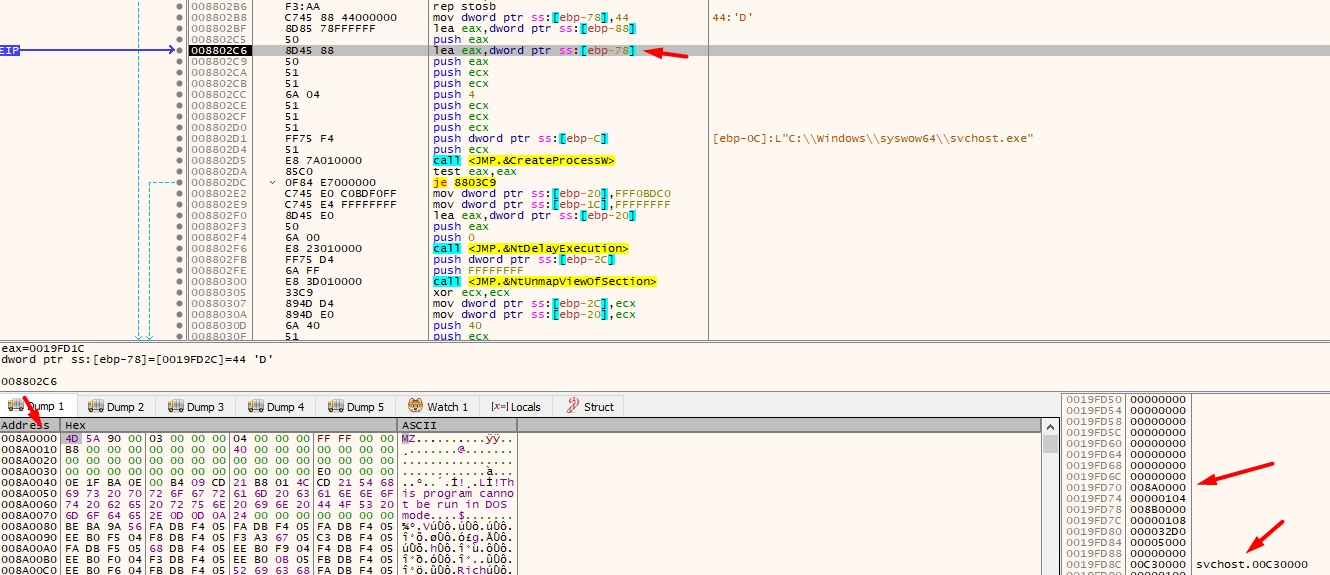
Task: Select the rep stosb instruction
Action: click(x=464, y=7)
